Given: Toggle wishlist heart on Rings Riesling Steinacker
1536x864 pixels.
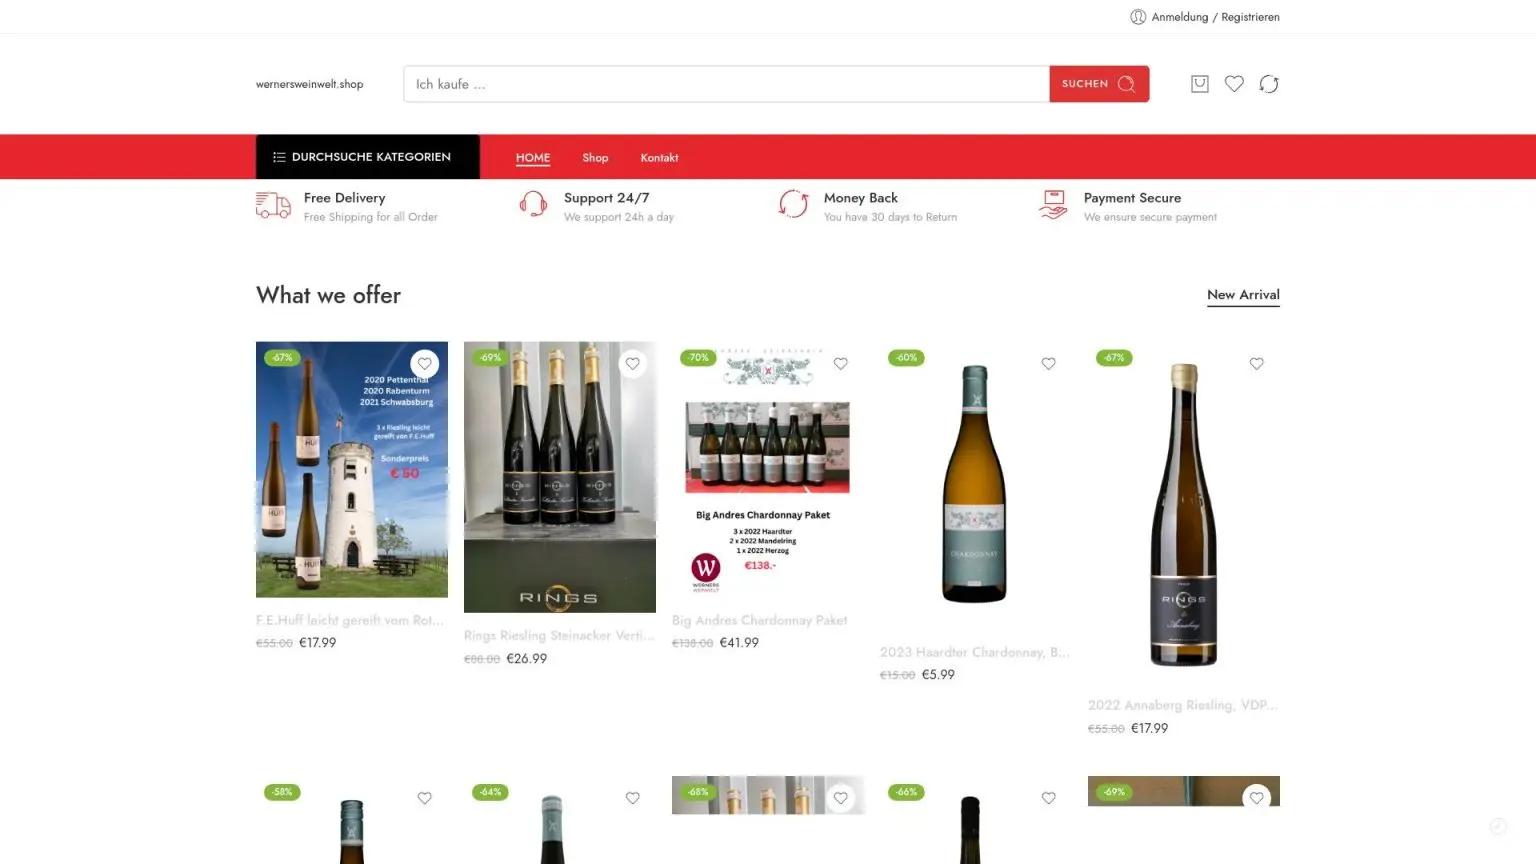Looking at the screenshot, I should [633, 364].
